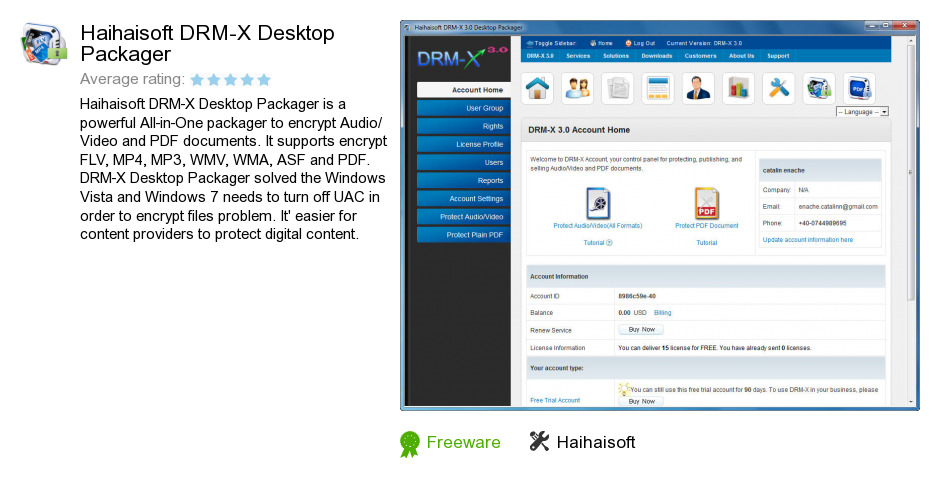Open the User Group people icon
Screen dimensions: 940x488
(x=577, y=89)
